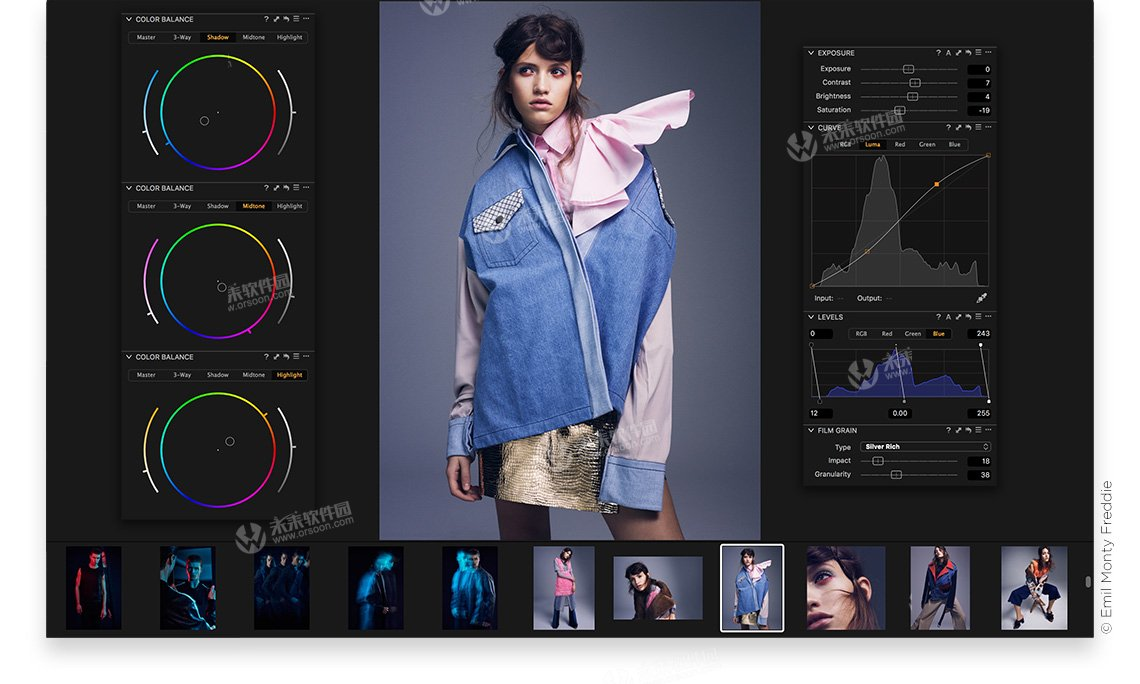The width and height of the screenshot is (1140, 684).
Task: Switch Levels to the RGB channel
Action: point(861,334)
